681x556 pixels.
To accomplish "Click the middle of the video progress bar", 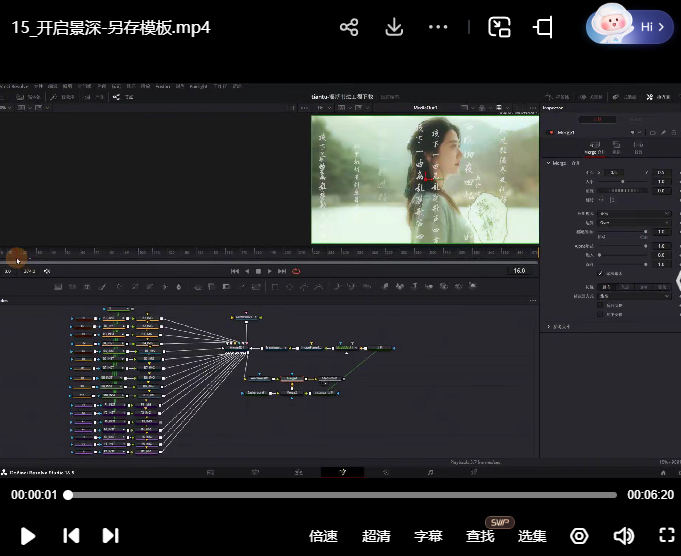I will [x=342, y=495].
